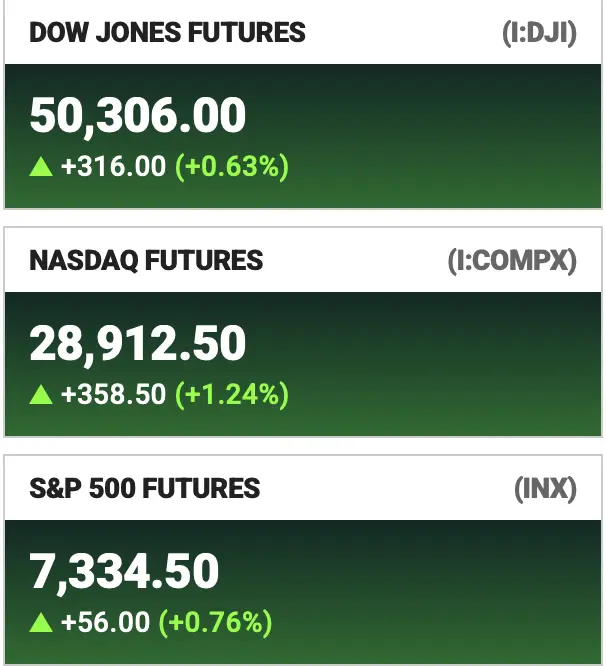The height and width of the screenshot is (666, 606).
Task: Click the Dow Jones green up-arrow icon
Action: (41, 166)
